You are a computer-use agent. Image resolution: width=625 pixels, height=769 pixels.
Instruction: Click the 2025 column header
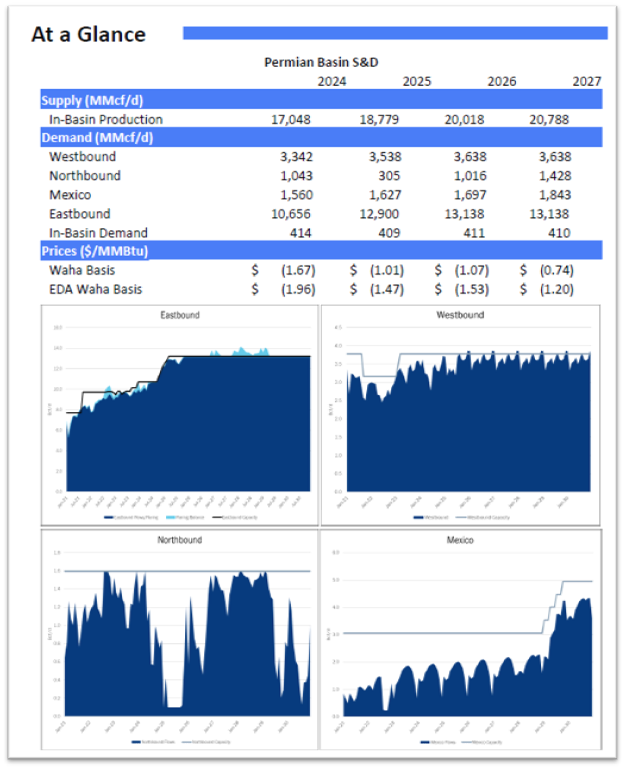(417, 81)
